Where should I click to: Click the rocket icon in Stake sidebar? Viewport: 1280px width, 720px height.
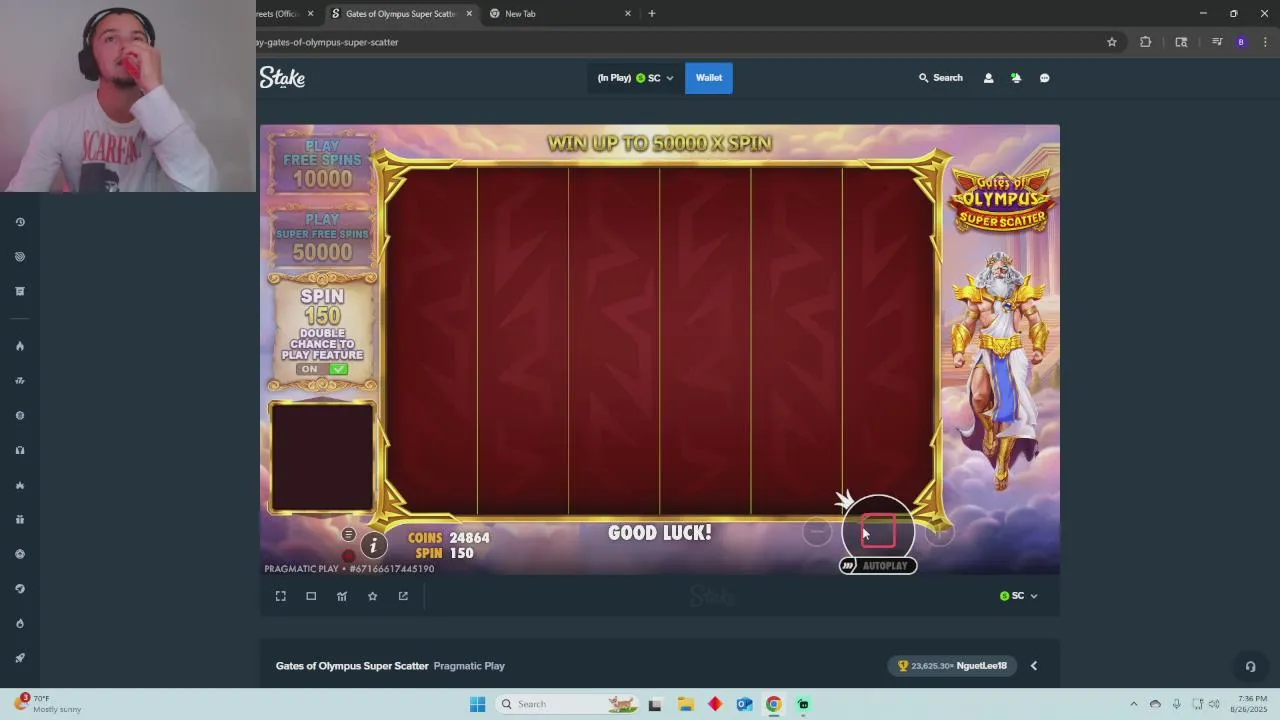tap(20, 658)
